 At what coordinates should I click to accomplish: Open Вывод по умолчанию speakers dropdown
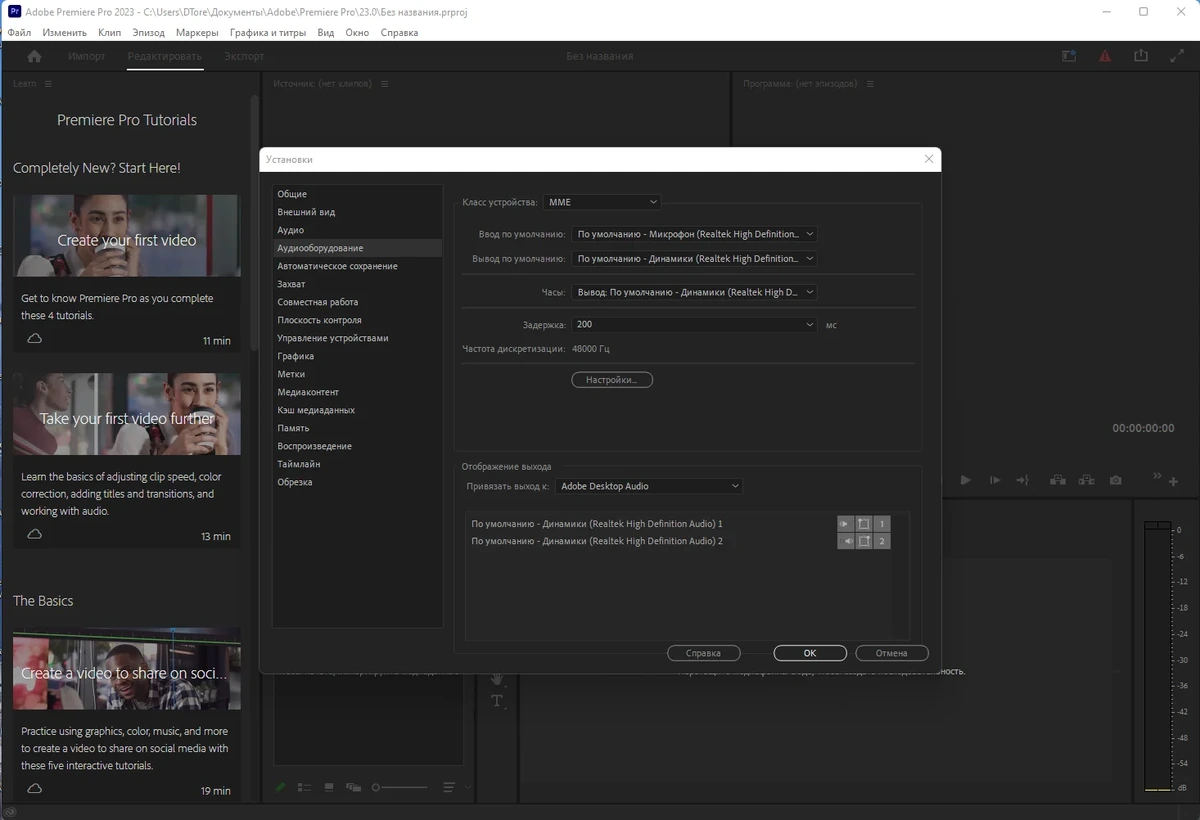[694, 259]
